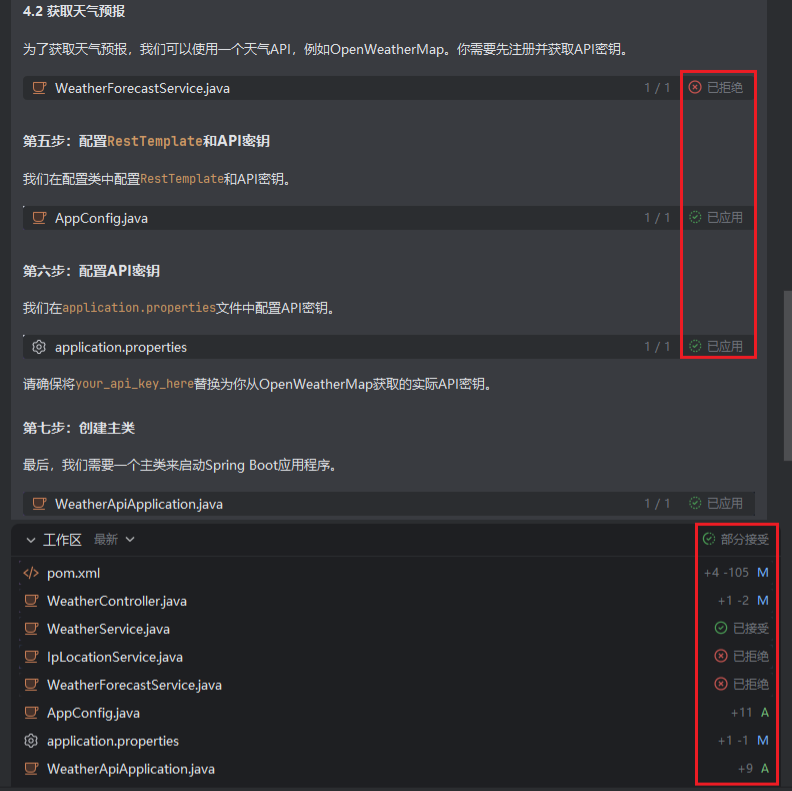Click WeatherService.java icon in workspace list
Screen dimensions: 792x791
31,629
